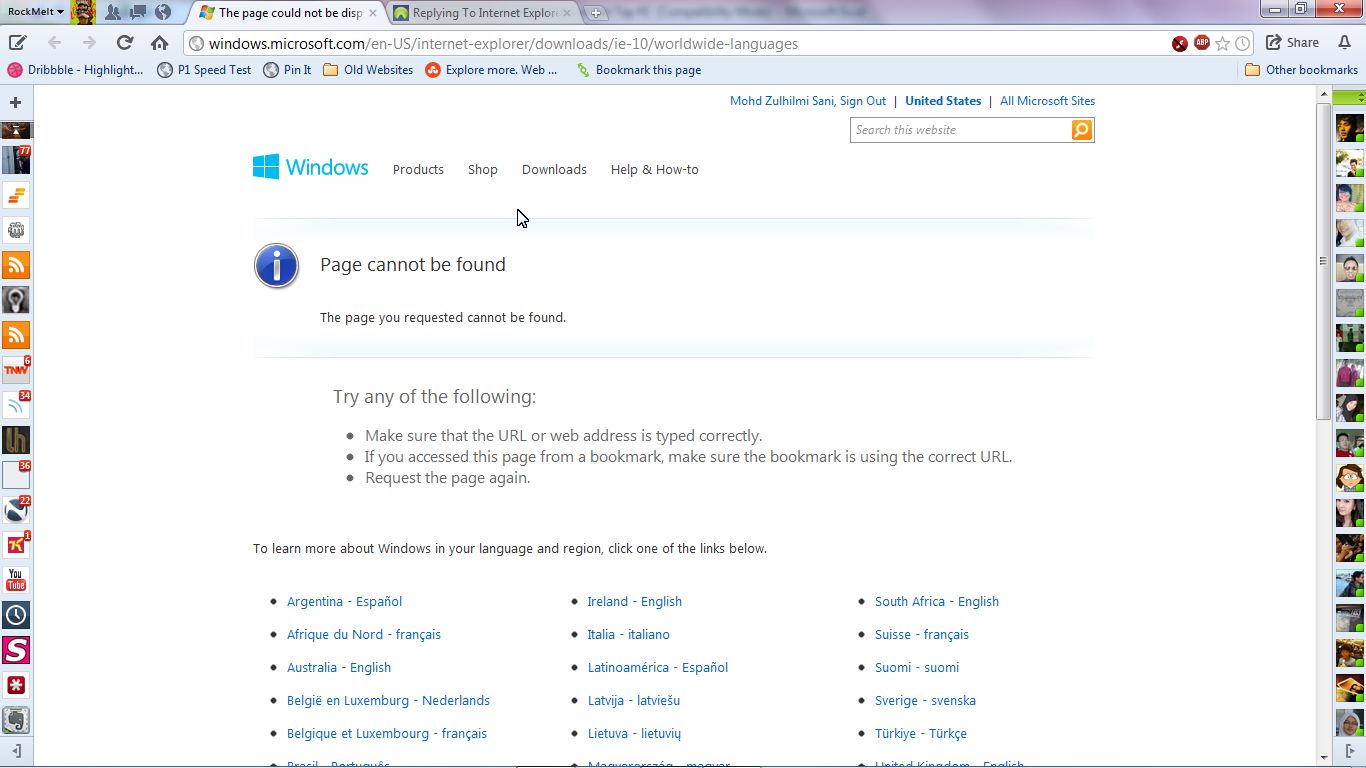Open the sidebar feed showing badge 34
Screen dimensions: 1366x768
16,405
